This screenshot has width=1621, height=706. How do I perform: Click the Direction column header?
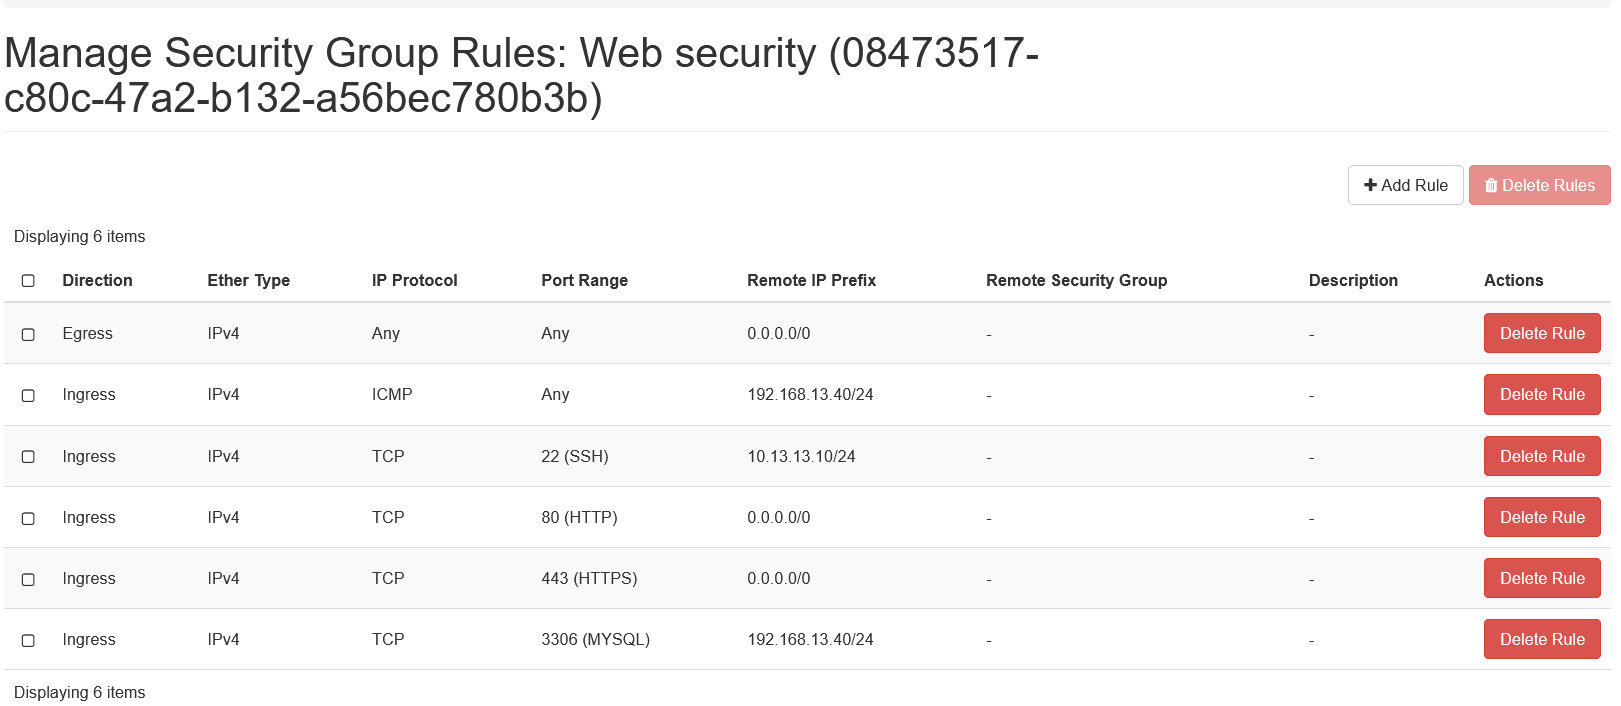tap(97, 280)
